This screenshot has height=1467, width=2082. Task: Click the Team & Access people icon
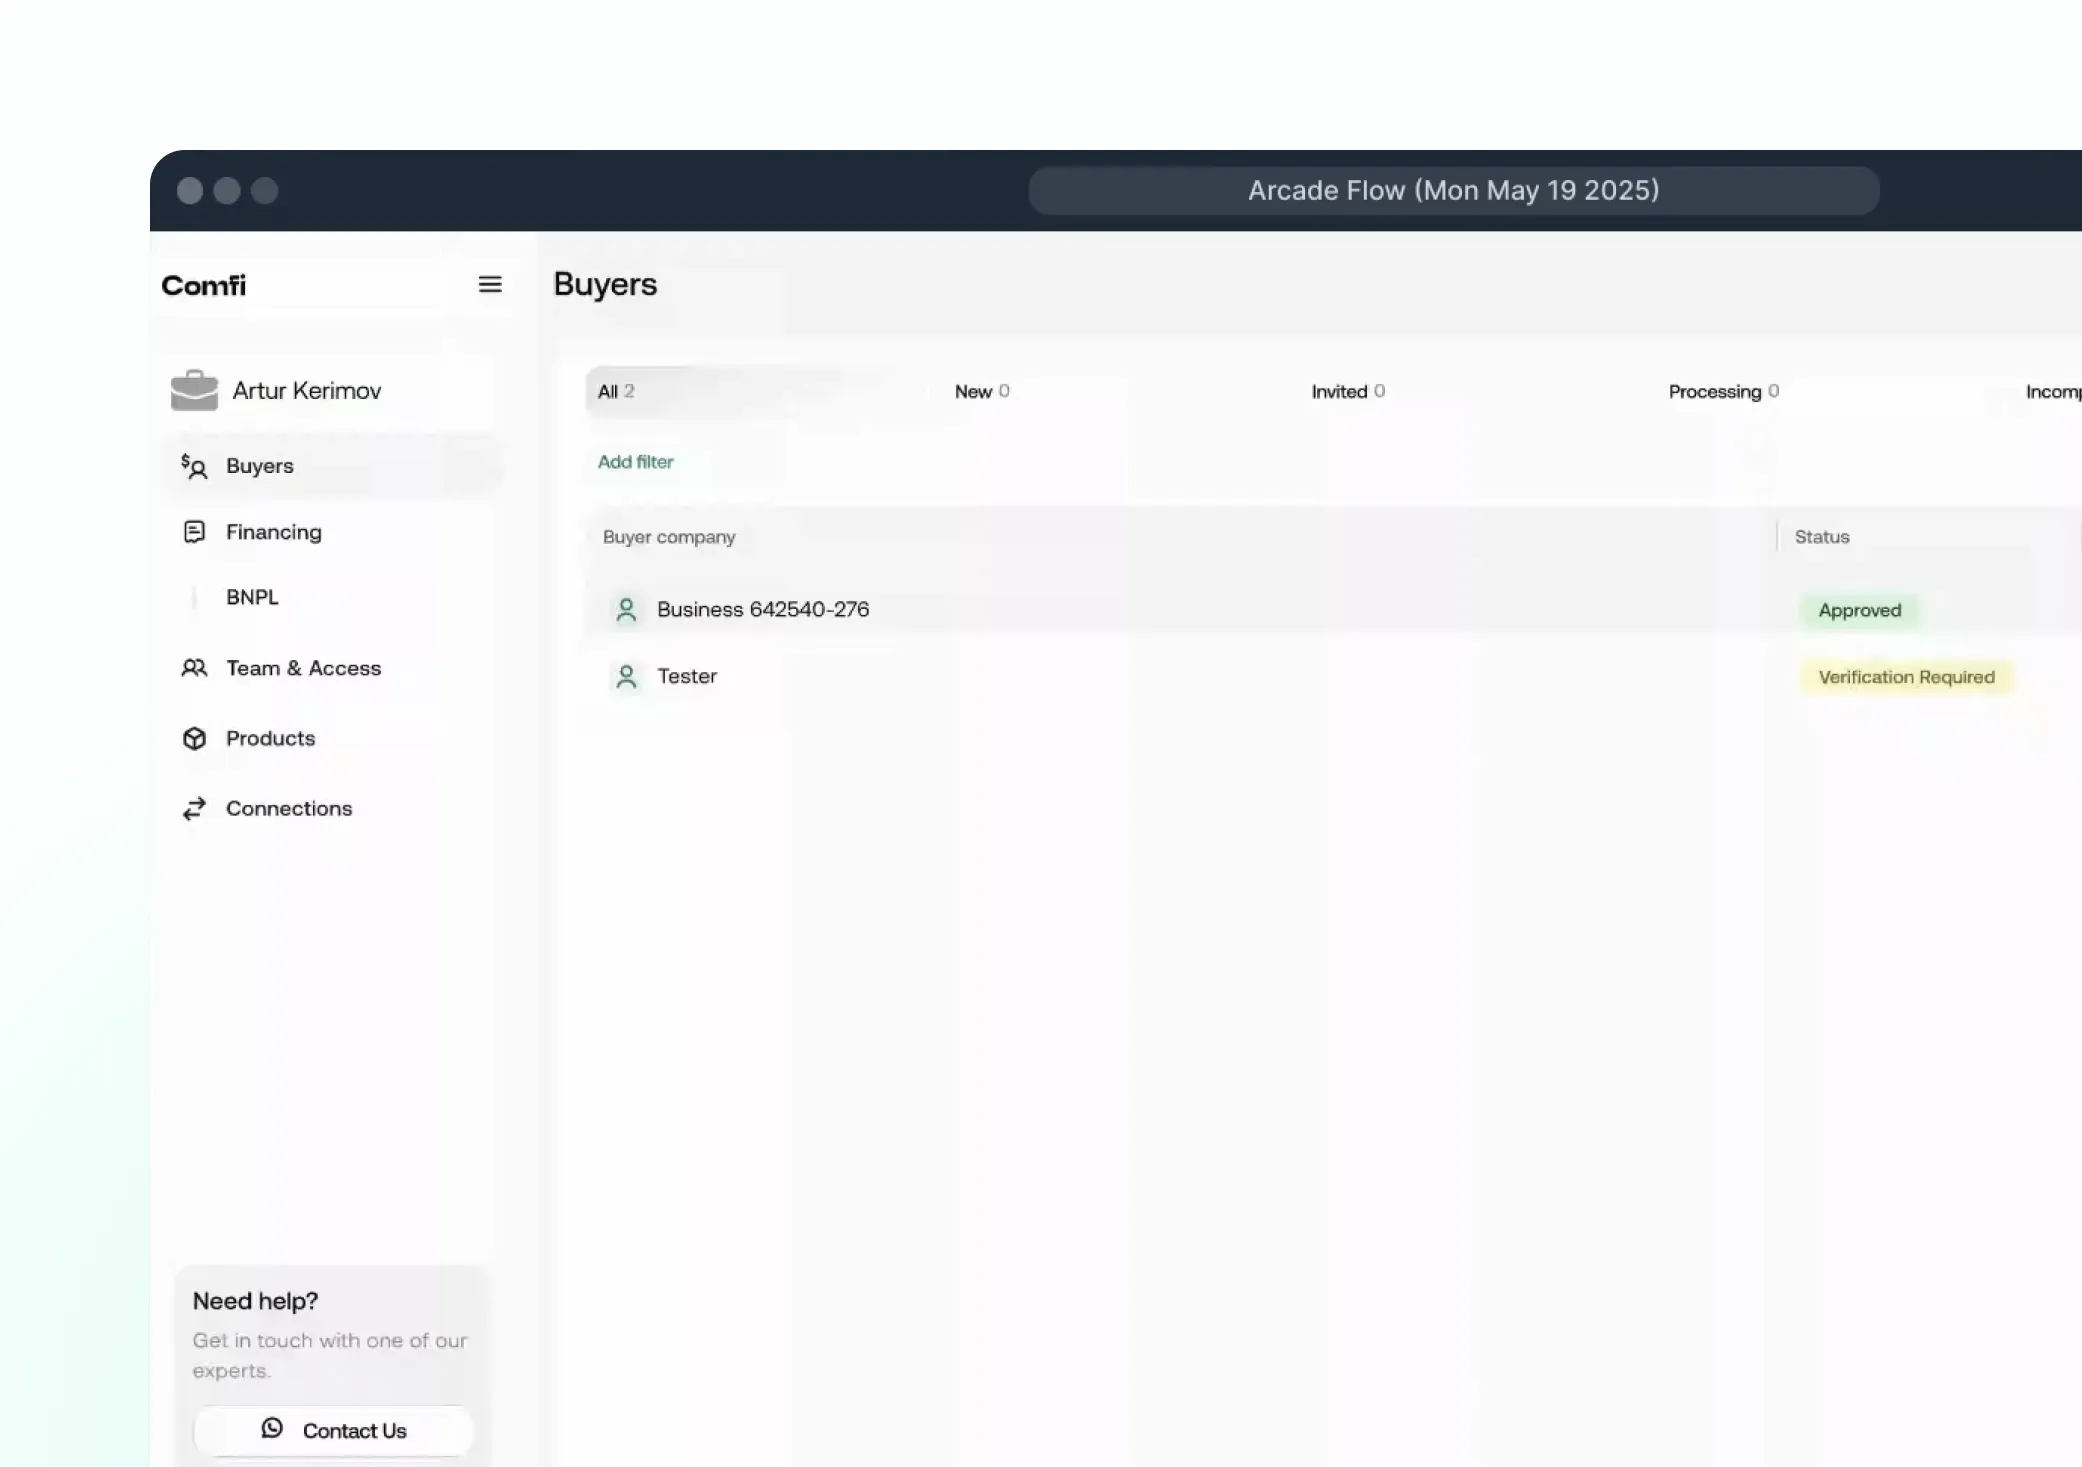[x=194, y=668]
